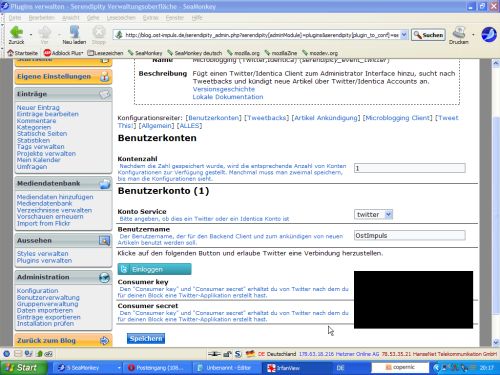Reload page using Neu laden icon
The height and width of the screenshot is (375, 500).
pyautogui.click(x=74, y=35)
